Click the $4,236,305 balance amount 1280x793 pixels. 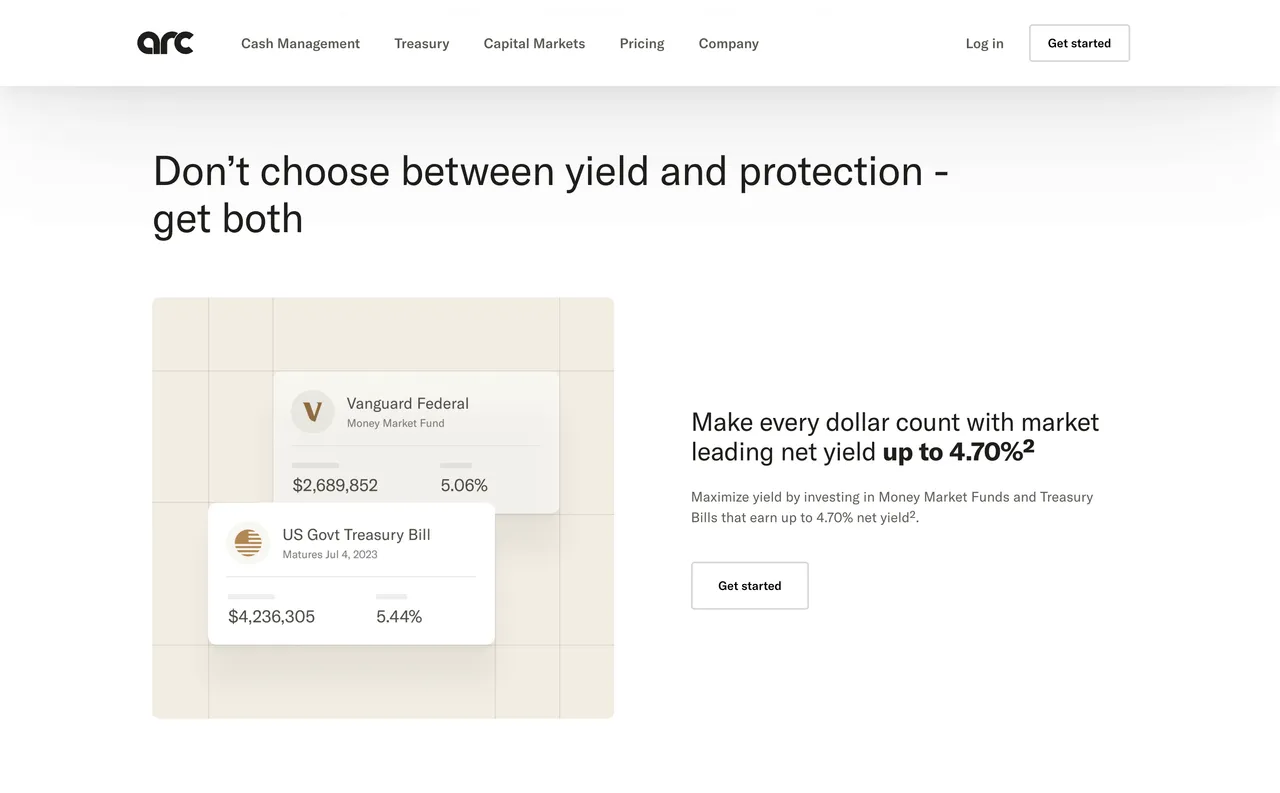[271, 616]
